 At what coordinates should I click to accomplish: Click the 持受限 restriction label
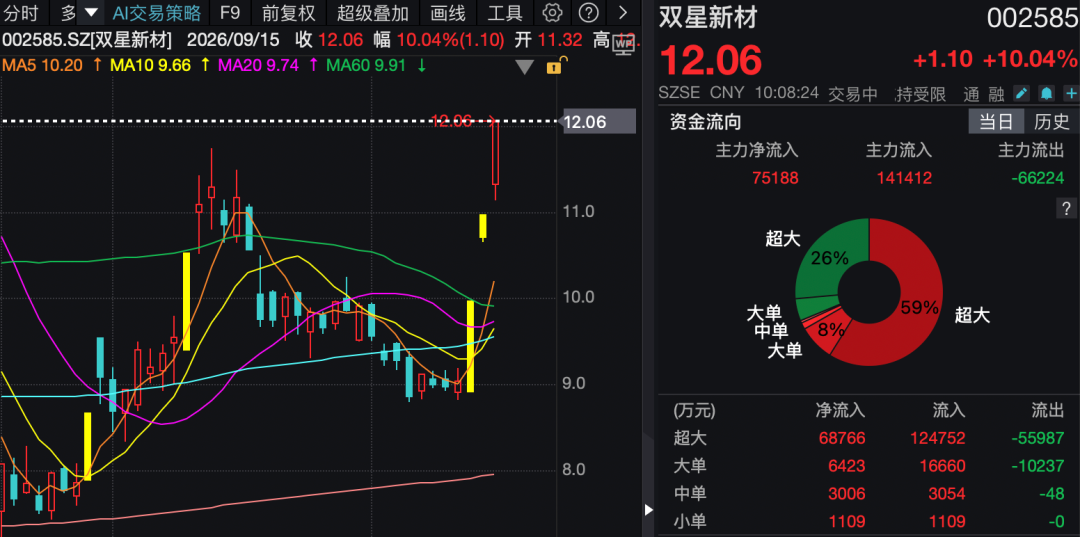click(x=920, y=94)
